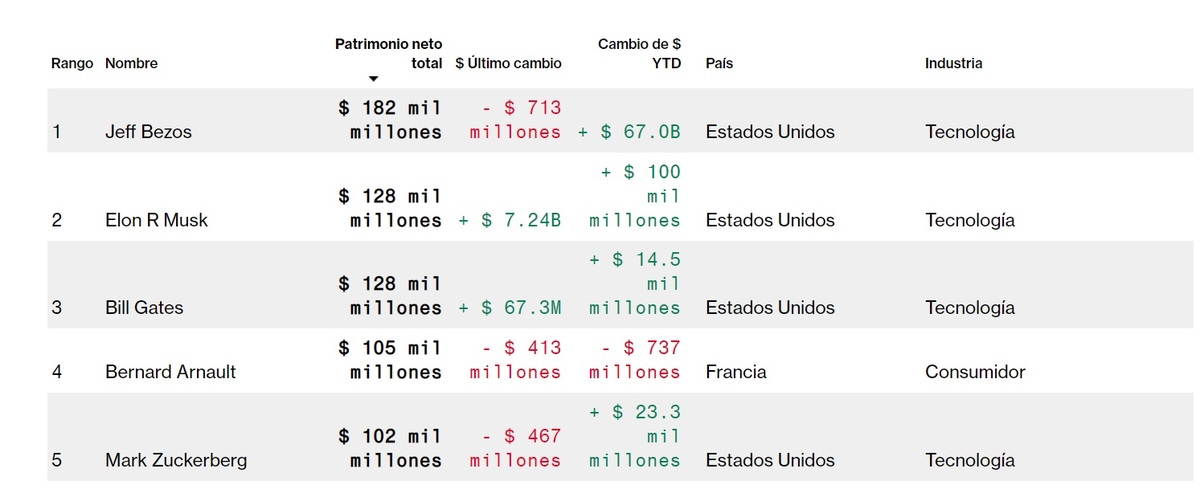1200x489 pixels.
Task: Click Zuckerberg's - $ 467 millones change
Action: 516,449
